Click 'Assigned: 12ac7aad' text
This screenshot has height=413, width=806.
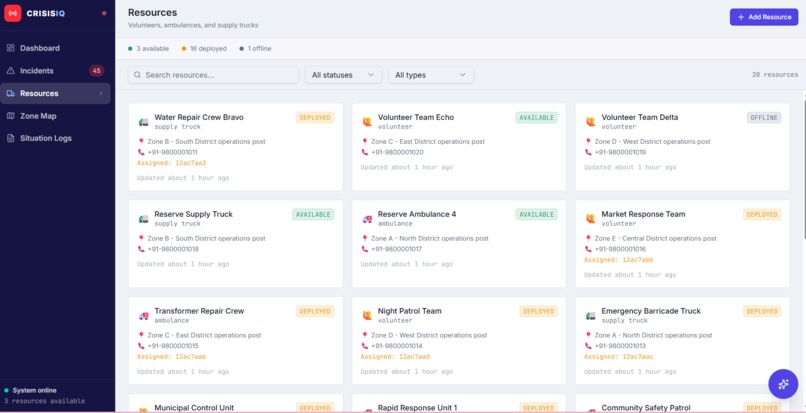pos(395,356)
